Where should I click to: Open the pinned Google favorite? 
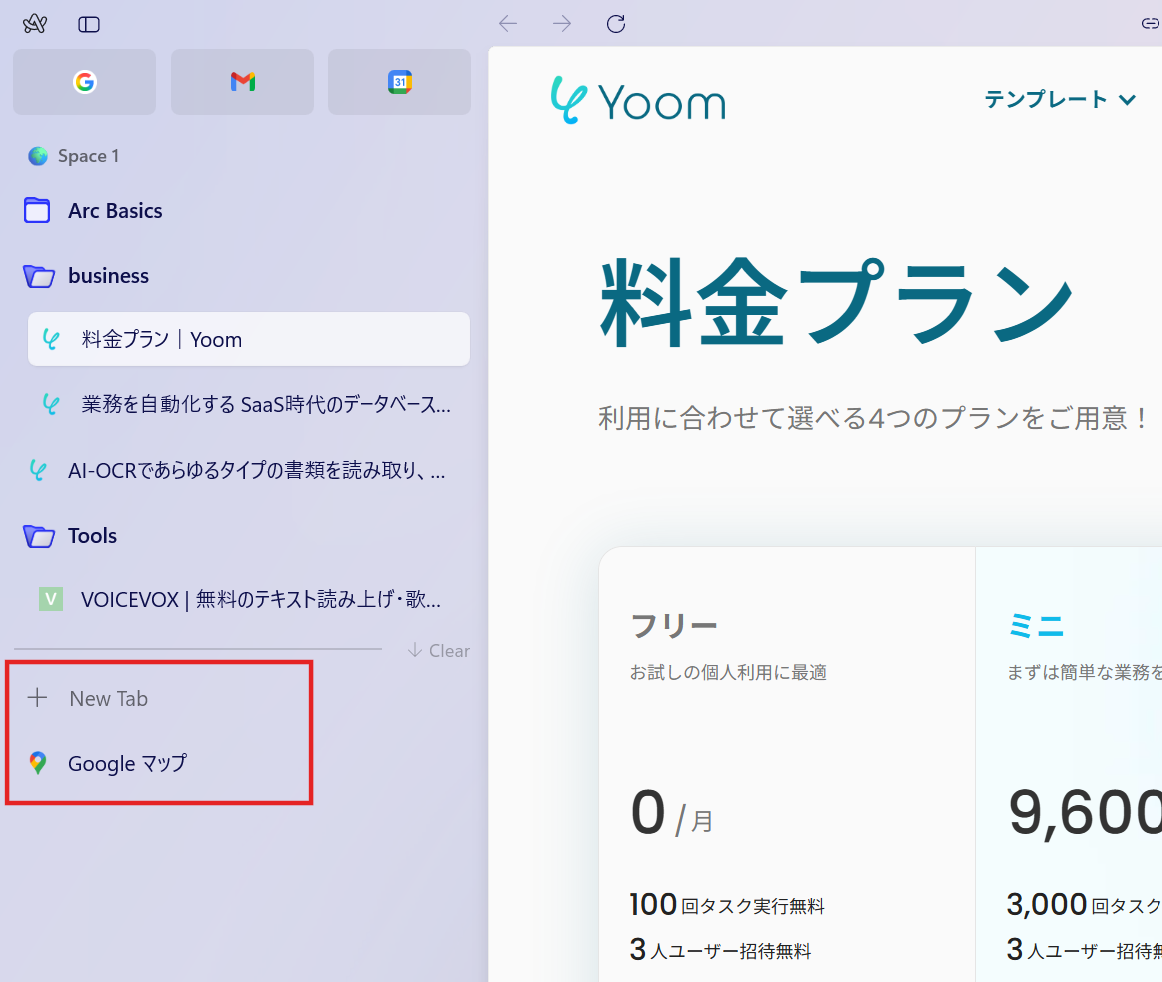84,82
